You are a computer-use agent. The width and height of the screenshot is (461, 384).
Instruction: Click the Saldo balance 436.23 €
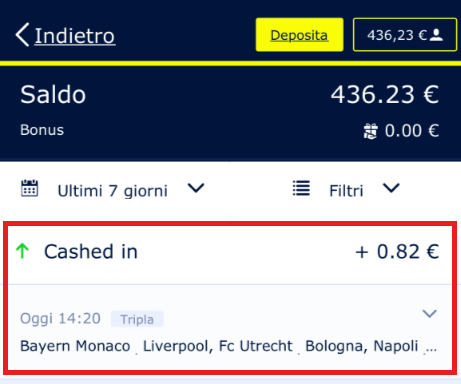(385, 95)
